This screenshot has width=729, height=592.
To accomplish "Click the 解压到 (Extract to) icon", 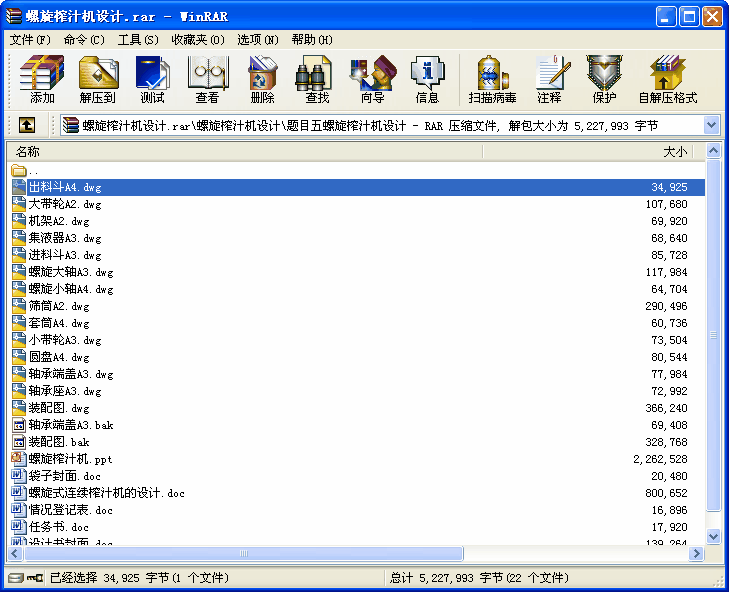I will point(98,79).
